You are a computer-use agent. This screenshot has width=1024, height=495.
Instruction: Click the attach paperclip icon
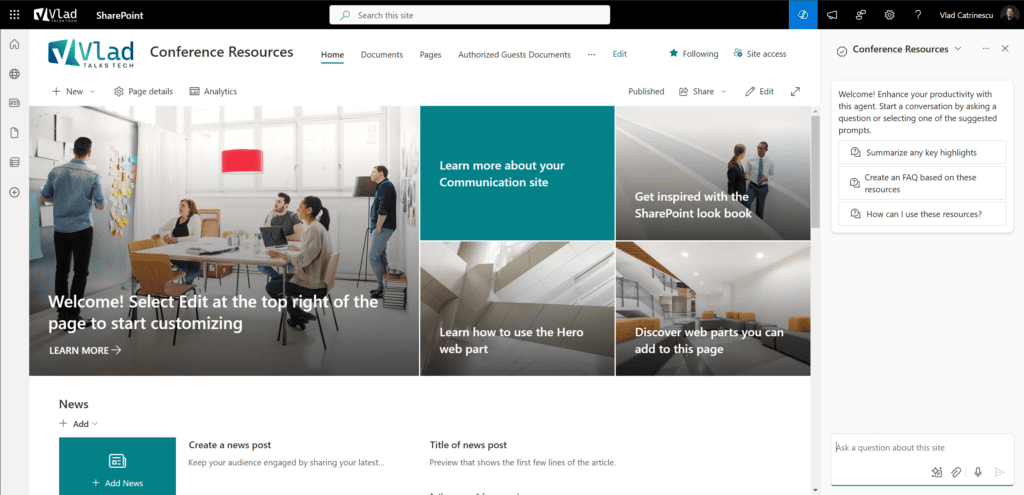956,472
